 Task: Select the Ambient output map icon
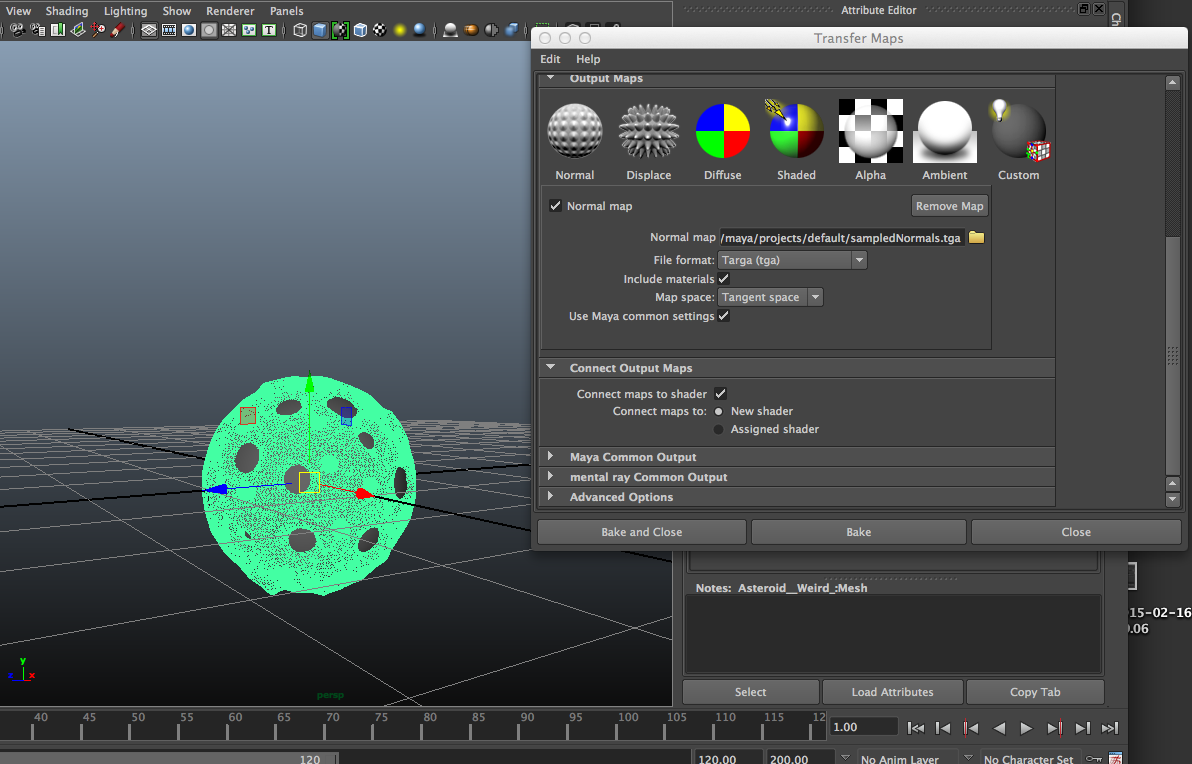[x=944, y=131]
